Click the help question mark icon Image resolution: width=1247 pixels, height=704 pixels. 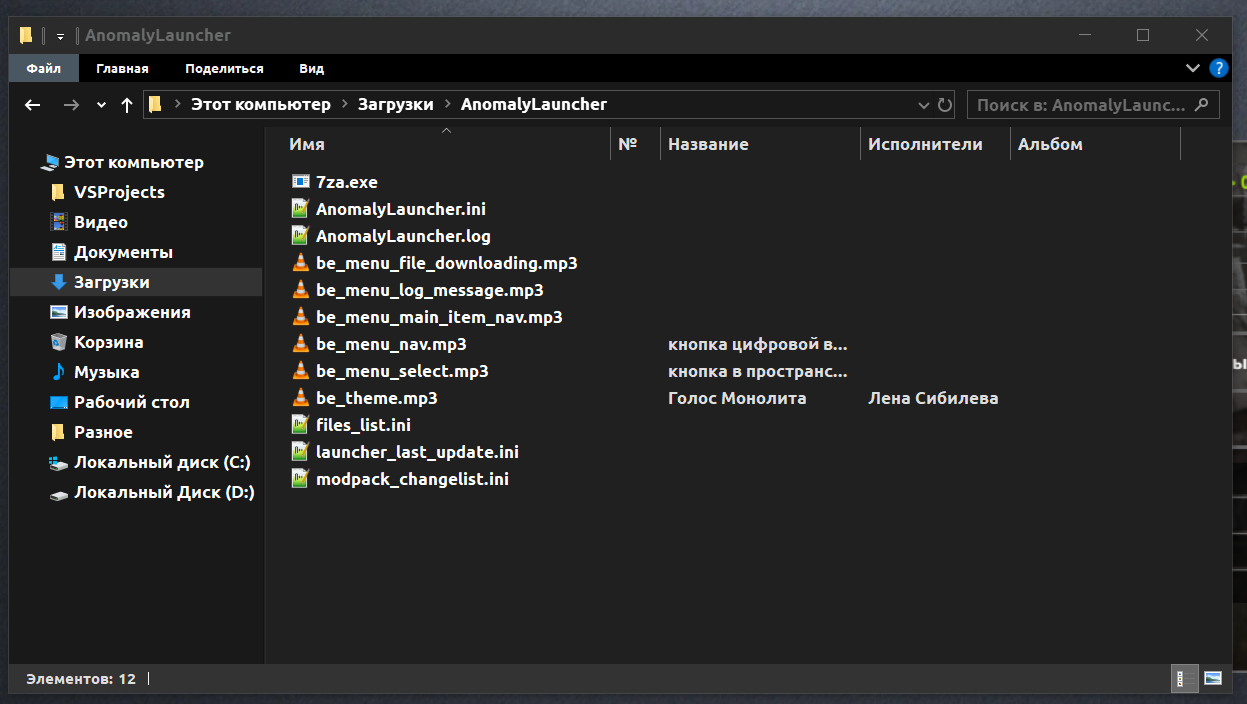pos(1218,68)
